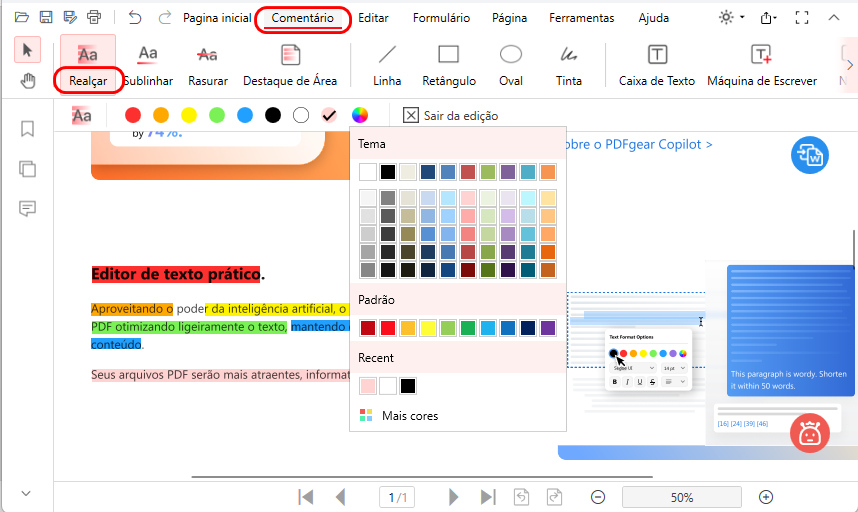Image resolution: width=858 pixels, height=512 pixels.
Task: Pick the blue highlight color circle
Action: [245, 115]
